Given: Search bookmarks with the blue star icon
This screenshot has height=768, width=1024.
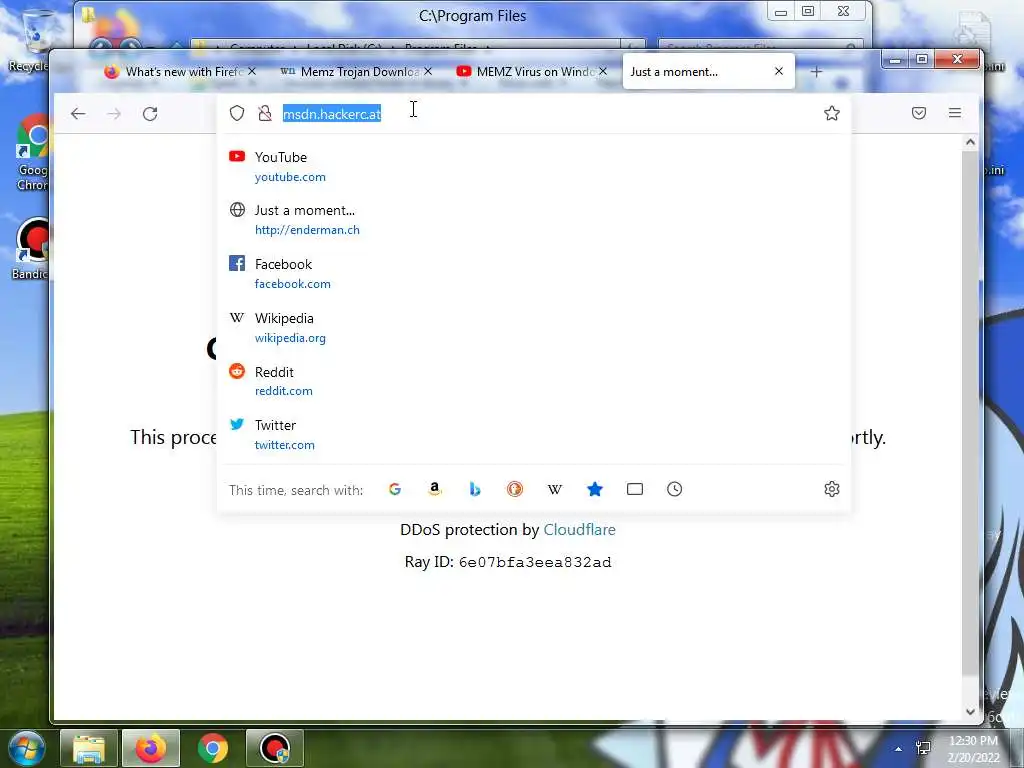Looking at the screenshot, I should [x=594, y=489].
